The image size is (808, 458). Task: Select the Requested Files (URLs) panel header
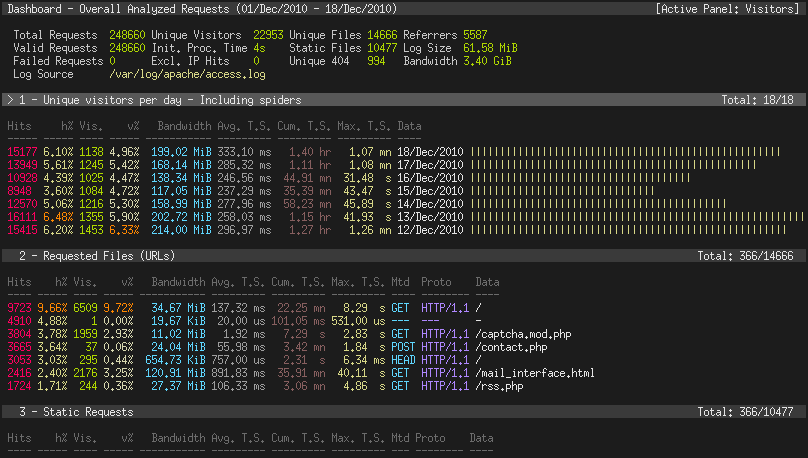click(404, 256)
